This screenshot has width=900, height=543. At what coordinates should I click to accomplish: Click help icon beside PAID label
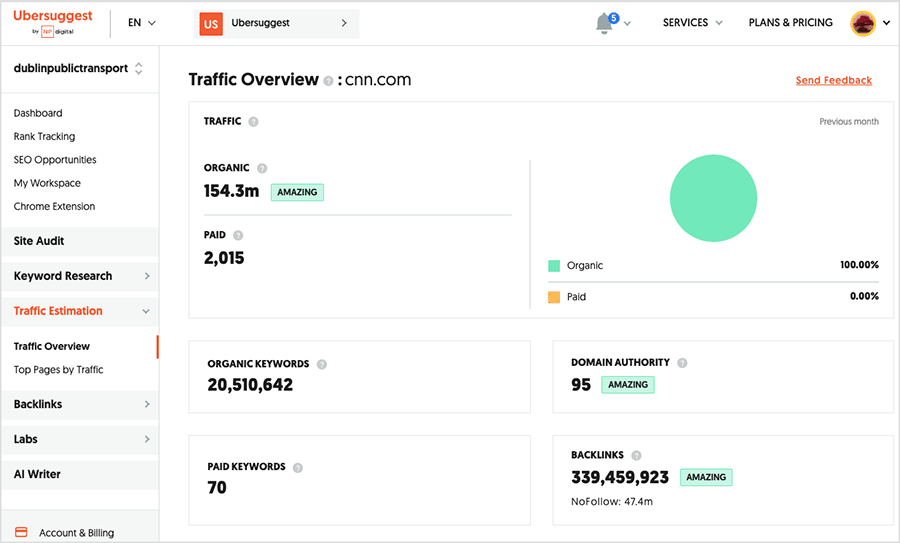tap(238, 235)
